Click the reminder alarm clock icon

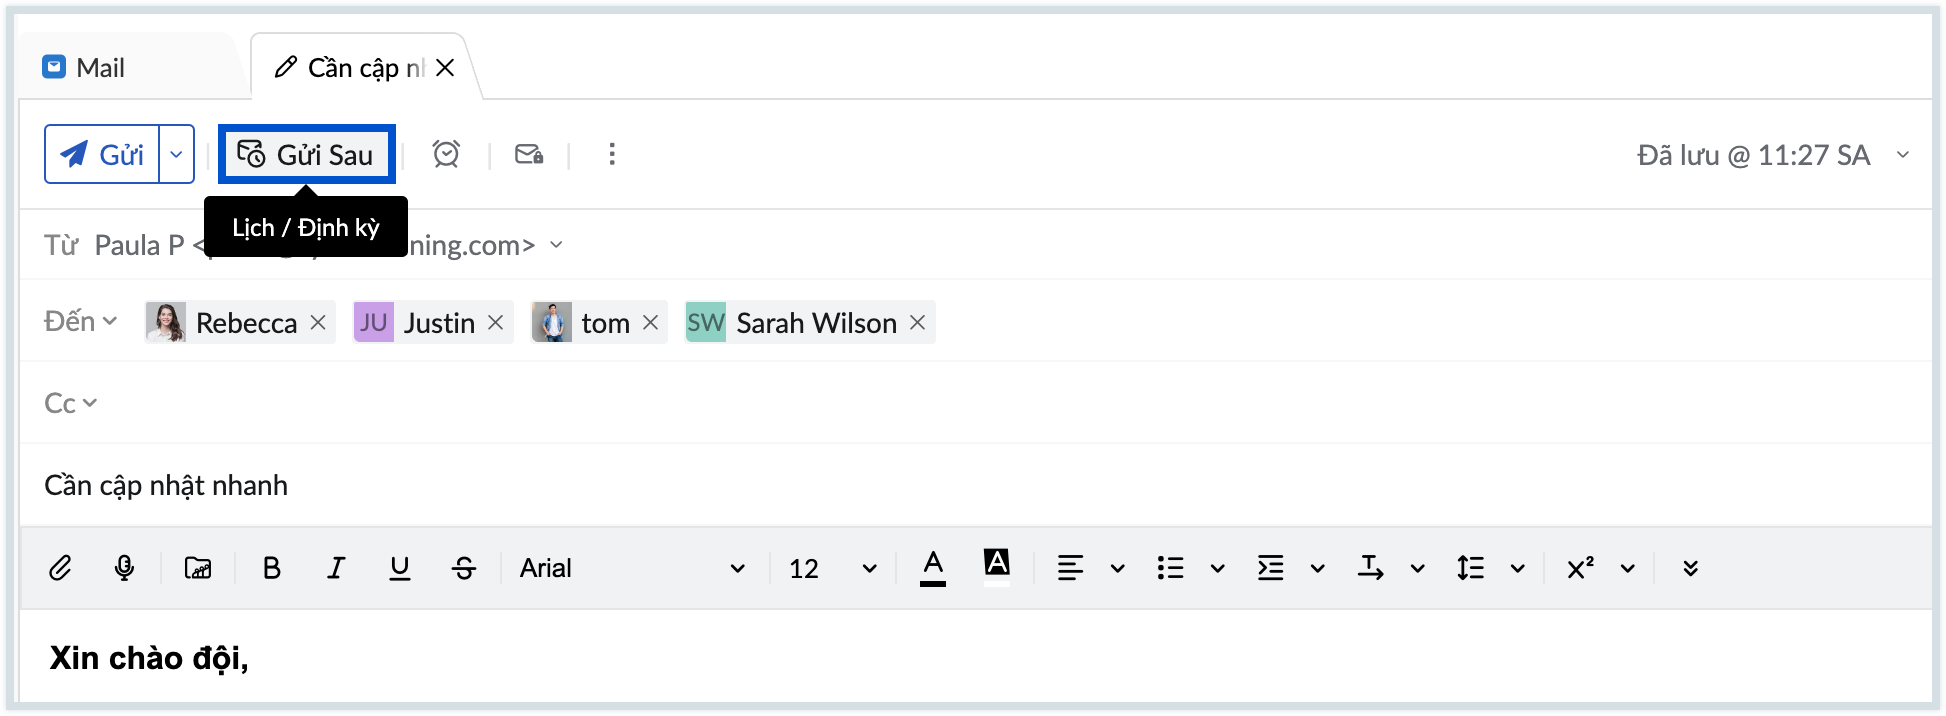[x=446, y=154]
